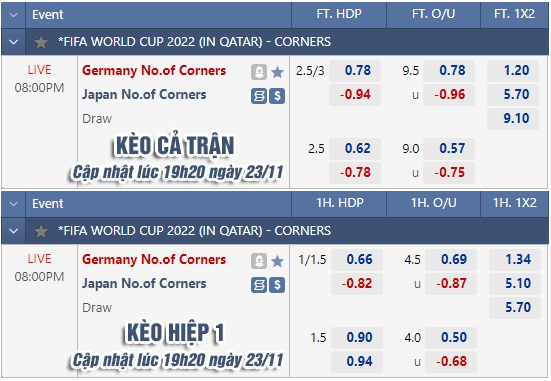Click cash-out dollar icon in first-half Japan row
The width and height of the screenshot is (551, 381).
click(x=277, y=285)
